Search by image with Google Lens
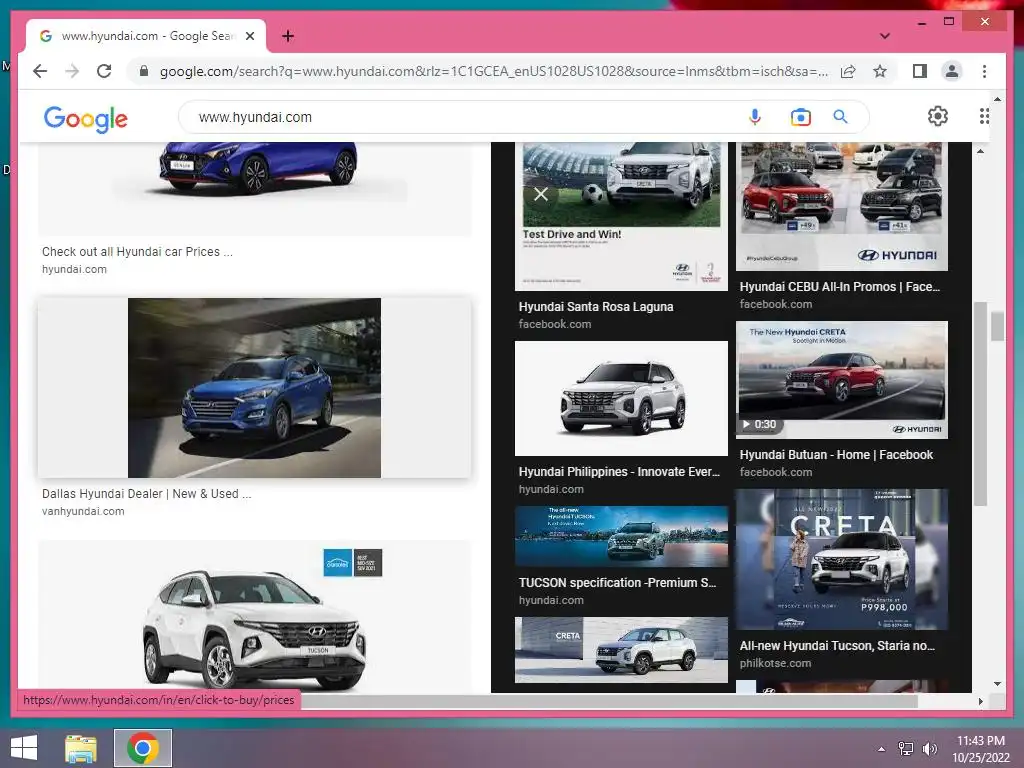The width and height of the screenshot is (1024, 768). pos(800,117)
